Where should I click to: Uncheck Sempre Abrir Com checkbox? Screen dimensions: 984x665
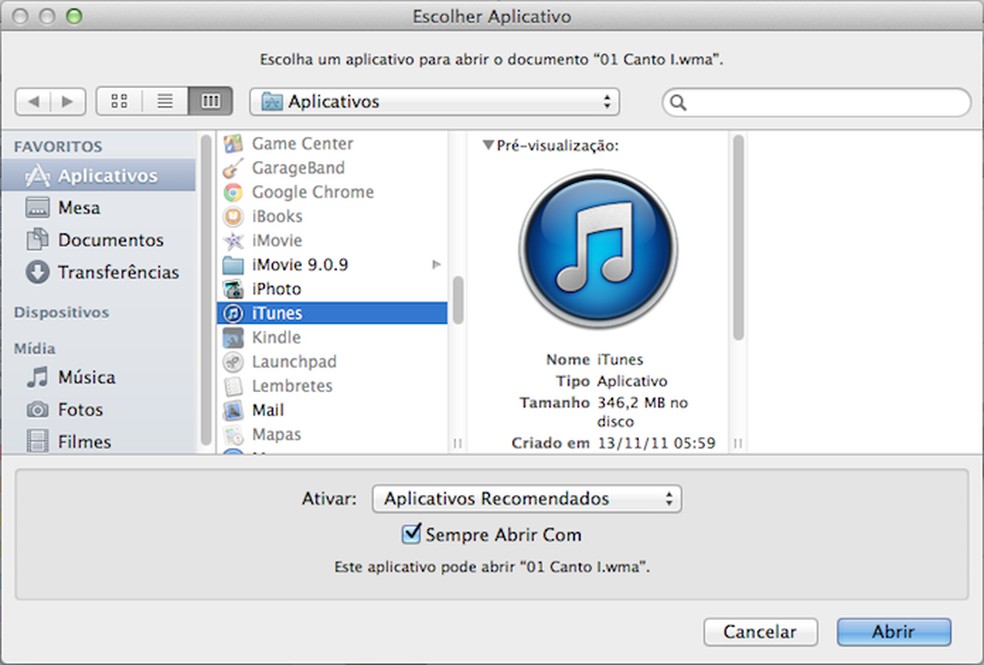[411, 534]
